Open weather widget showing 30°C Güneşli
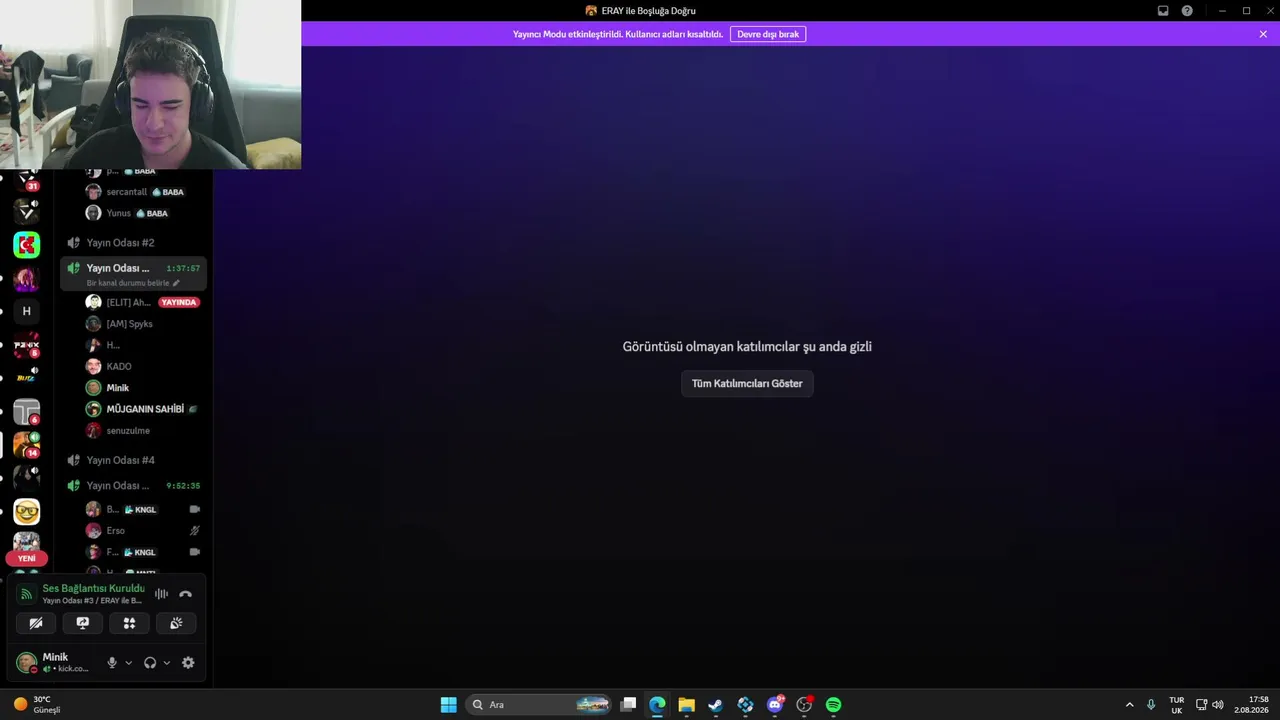Screen dimensions: 1280x720 pos(38,705)
